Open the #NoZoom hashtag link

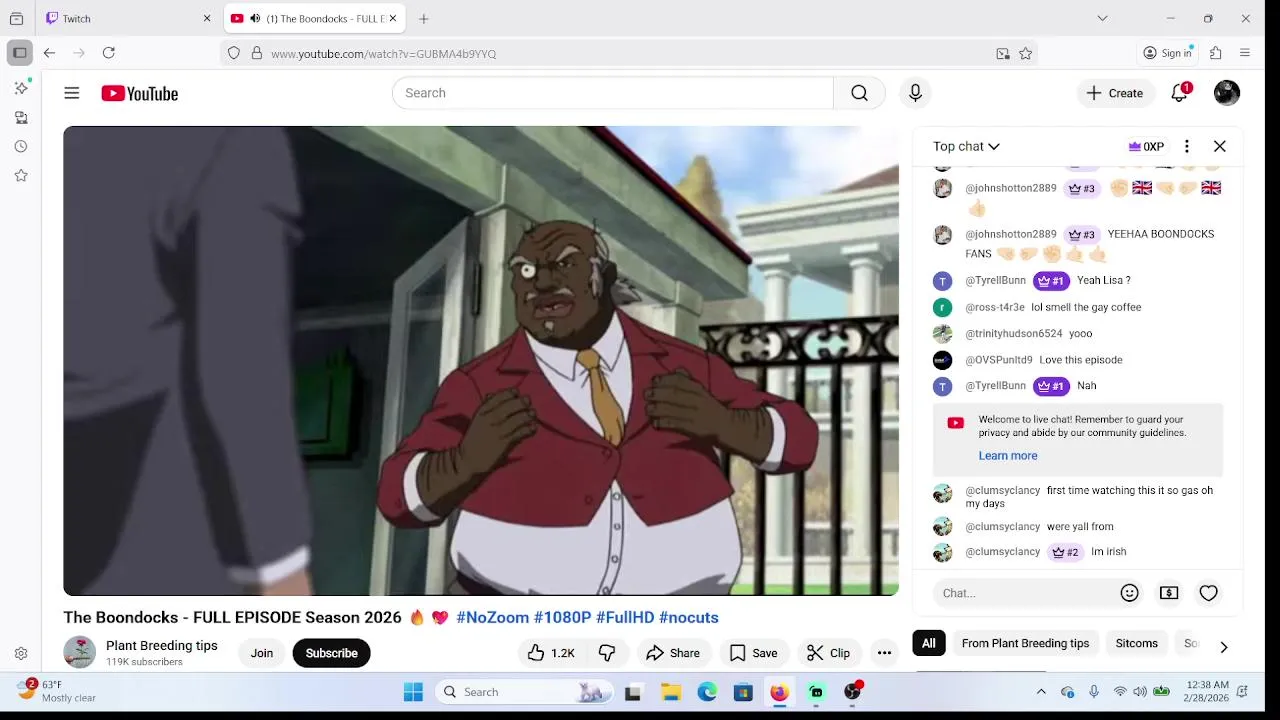click(493, 617)
